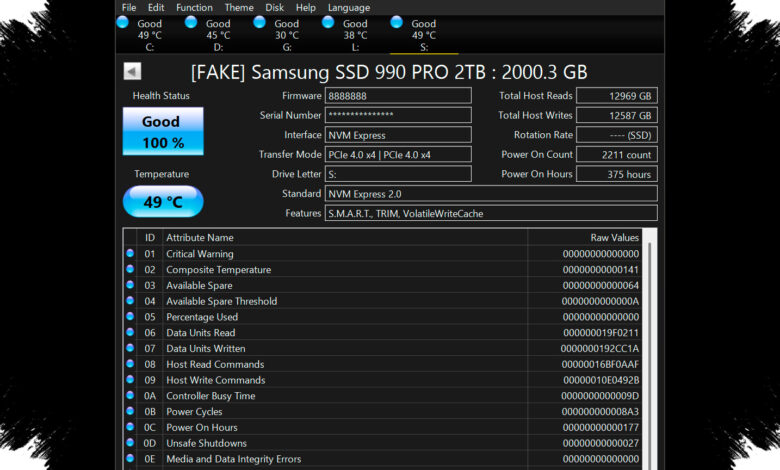Click Power On Count value 2211 count
The width and height of the screenshot is (780, 470).
point(617,154)
